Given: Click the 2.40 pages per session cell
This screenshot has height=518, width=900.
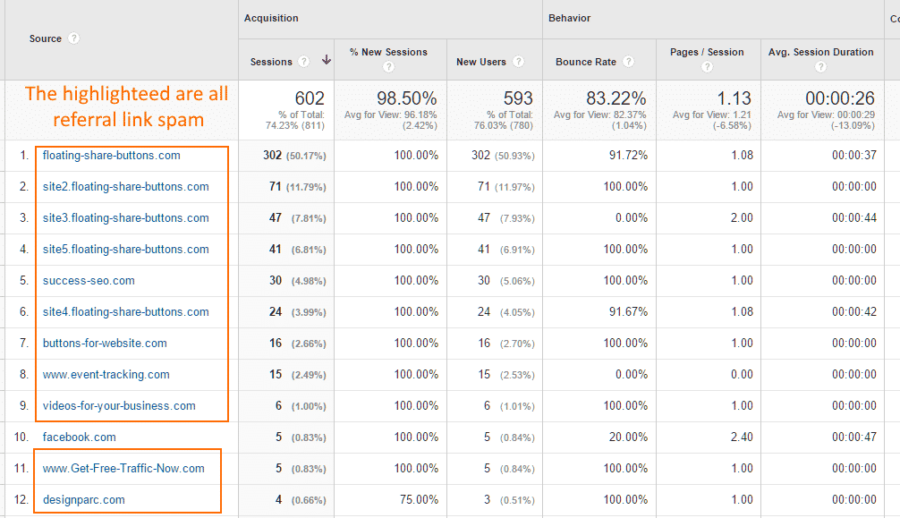Looking at the screenshot, I should point(742,437).
